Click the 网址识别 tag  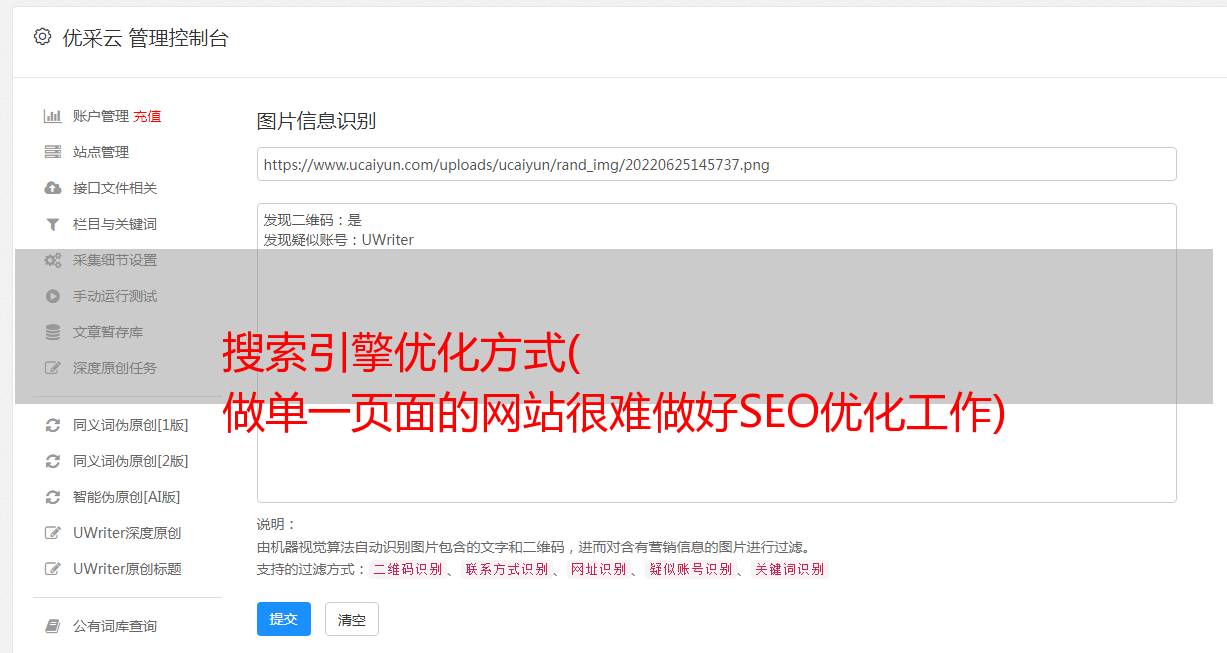(x=598, y=569)
